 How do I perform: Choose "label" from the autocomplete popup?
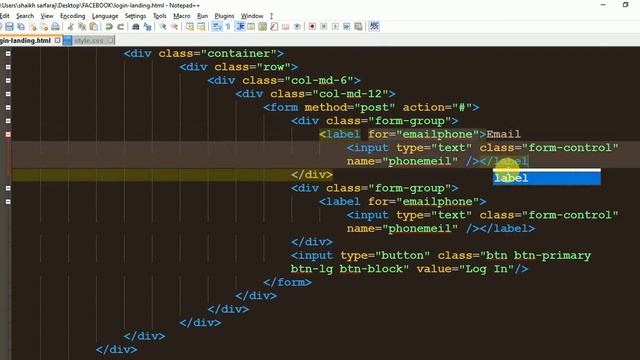click(547, 178)
